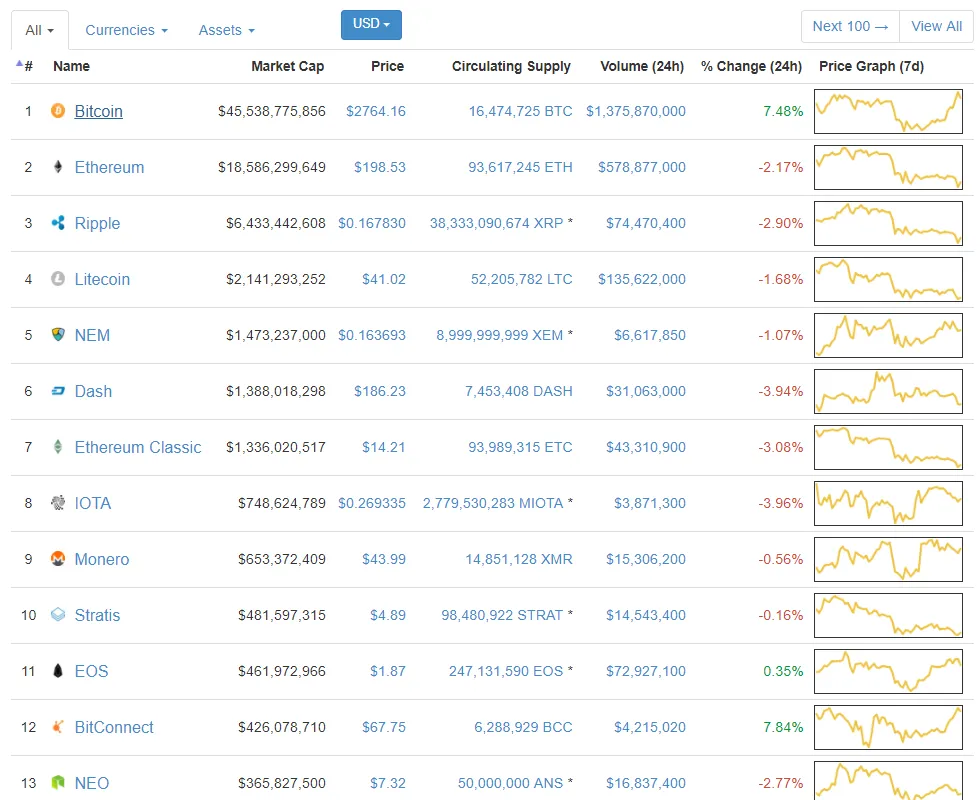The height and width of the screenshot is (800, 980).
Task: Click the Dash logo icon
Action: click(58, 391)
